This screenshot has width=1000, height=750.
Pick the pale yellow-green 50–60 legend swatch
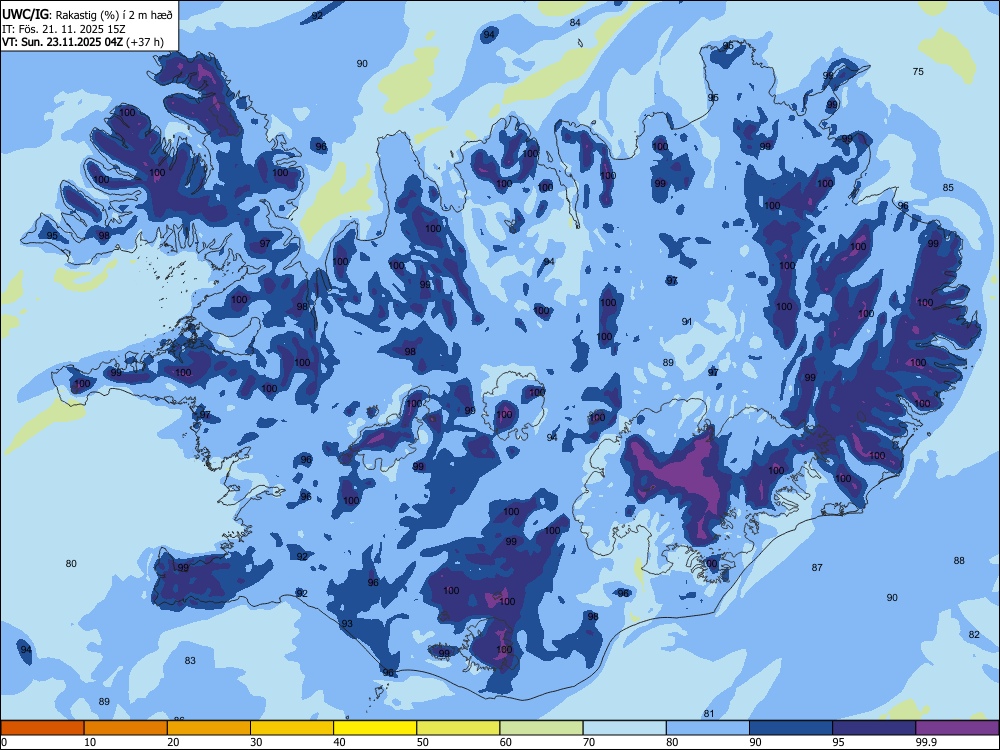(458, 728)
